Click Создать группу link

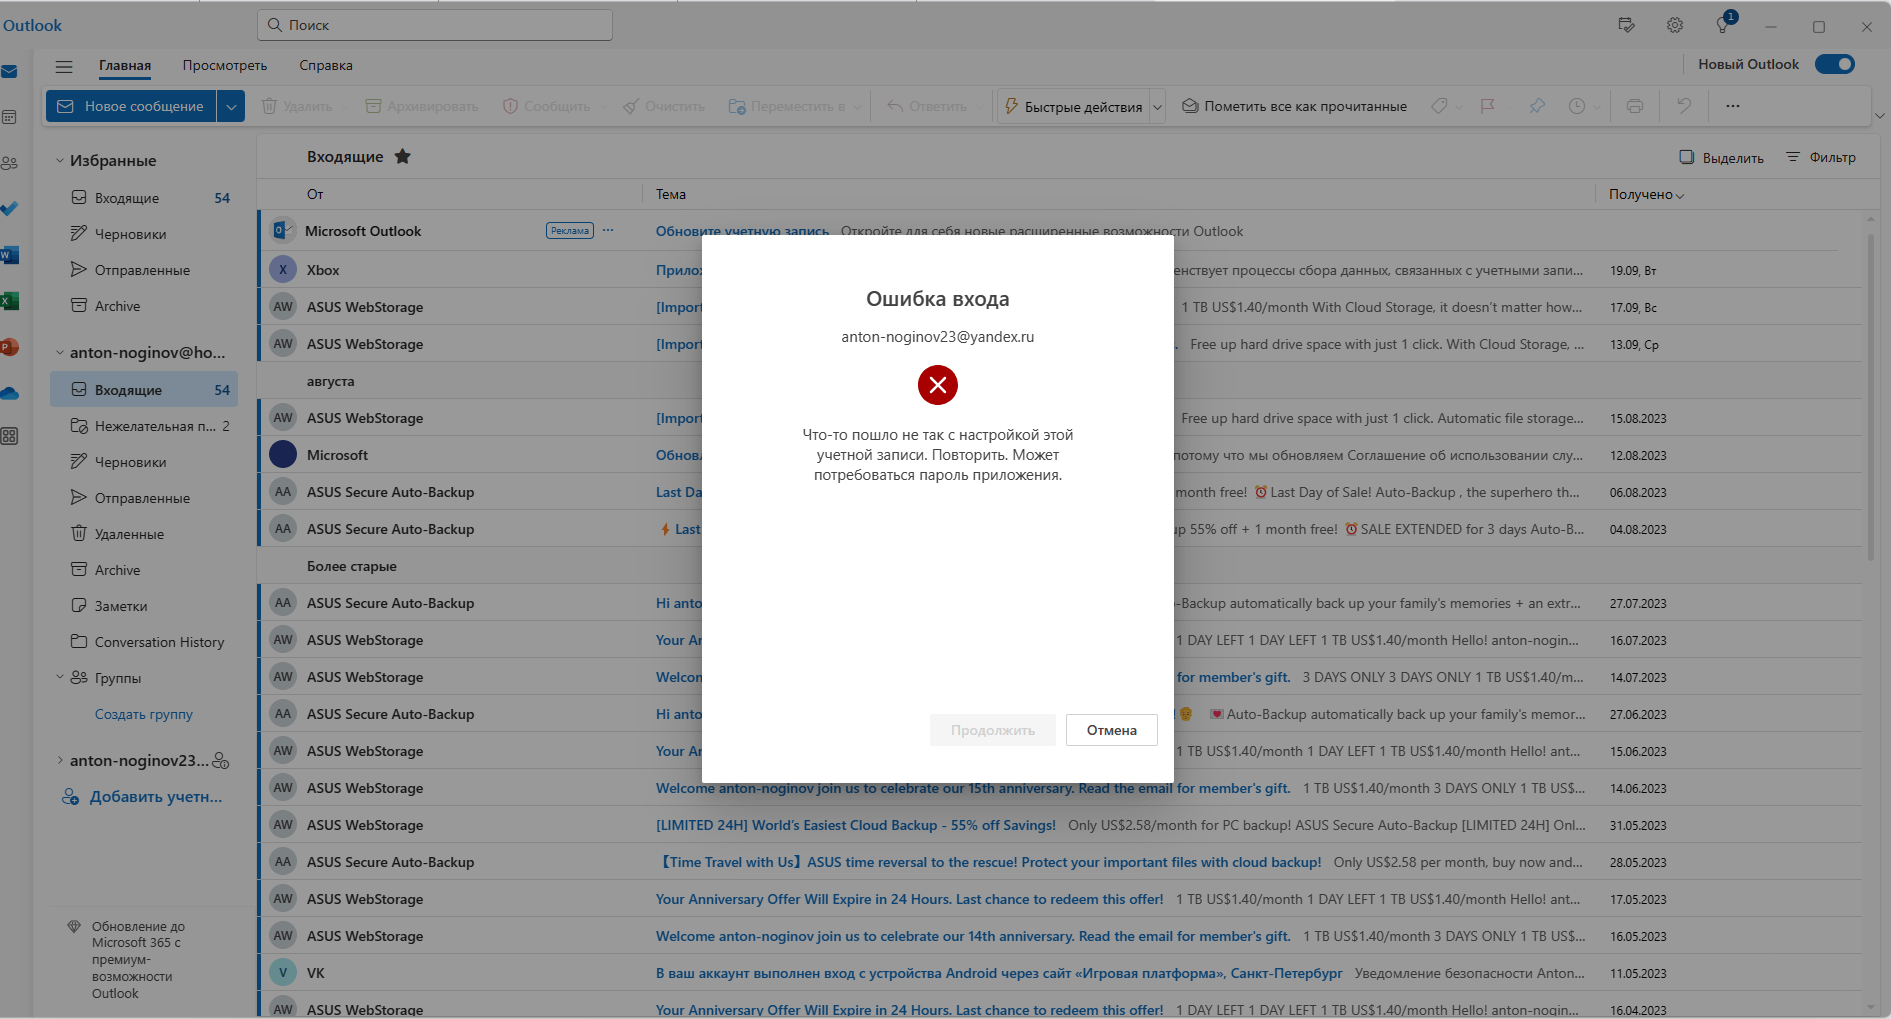point(144,714)
